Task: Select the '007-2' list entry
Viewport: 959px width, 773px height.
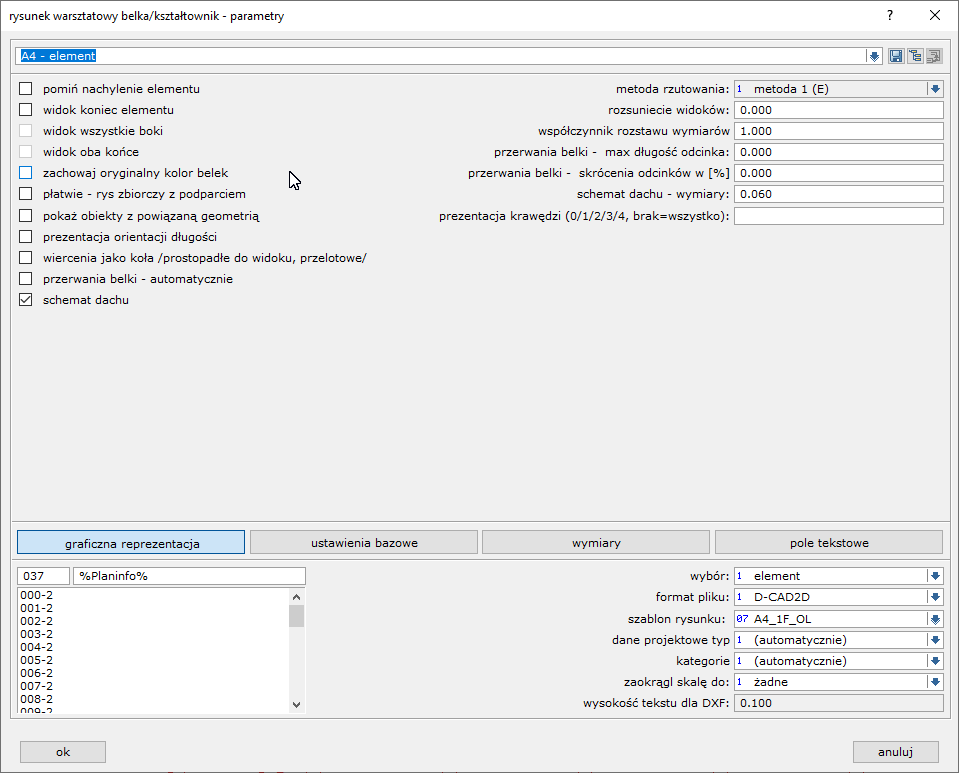Action: click(x=37, y=686)
